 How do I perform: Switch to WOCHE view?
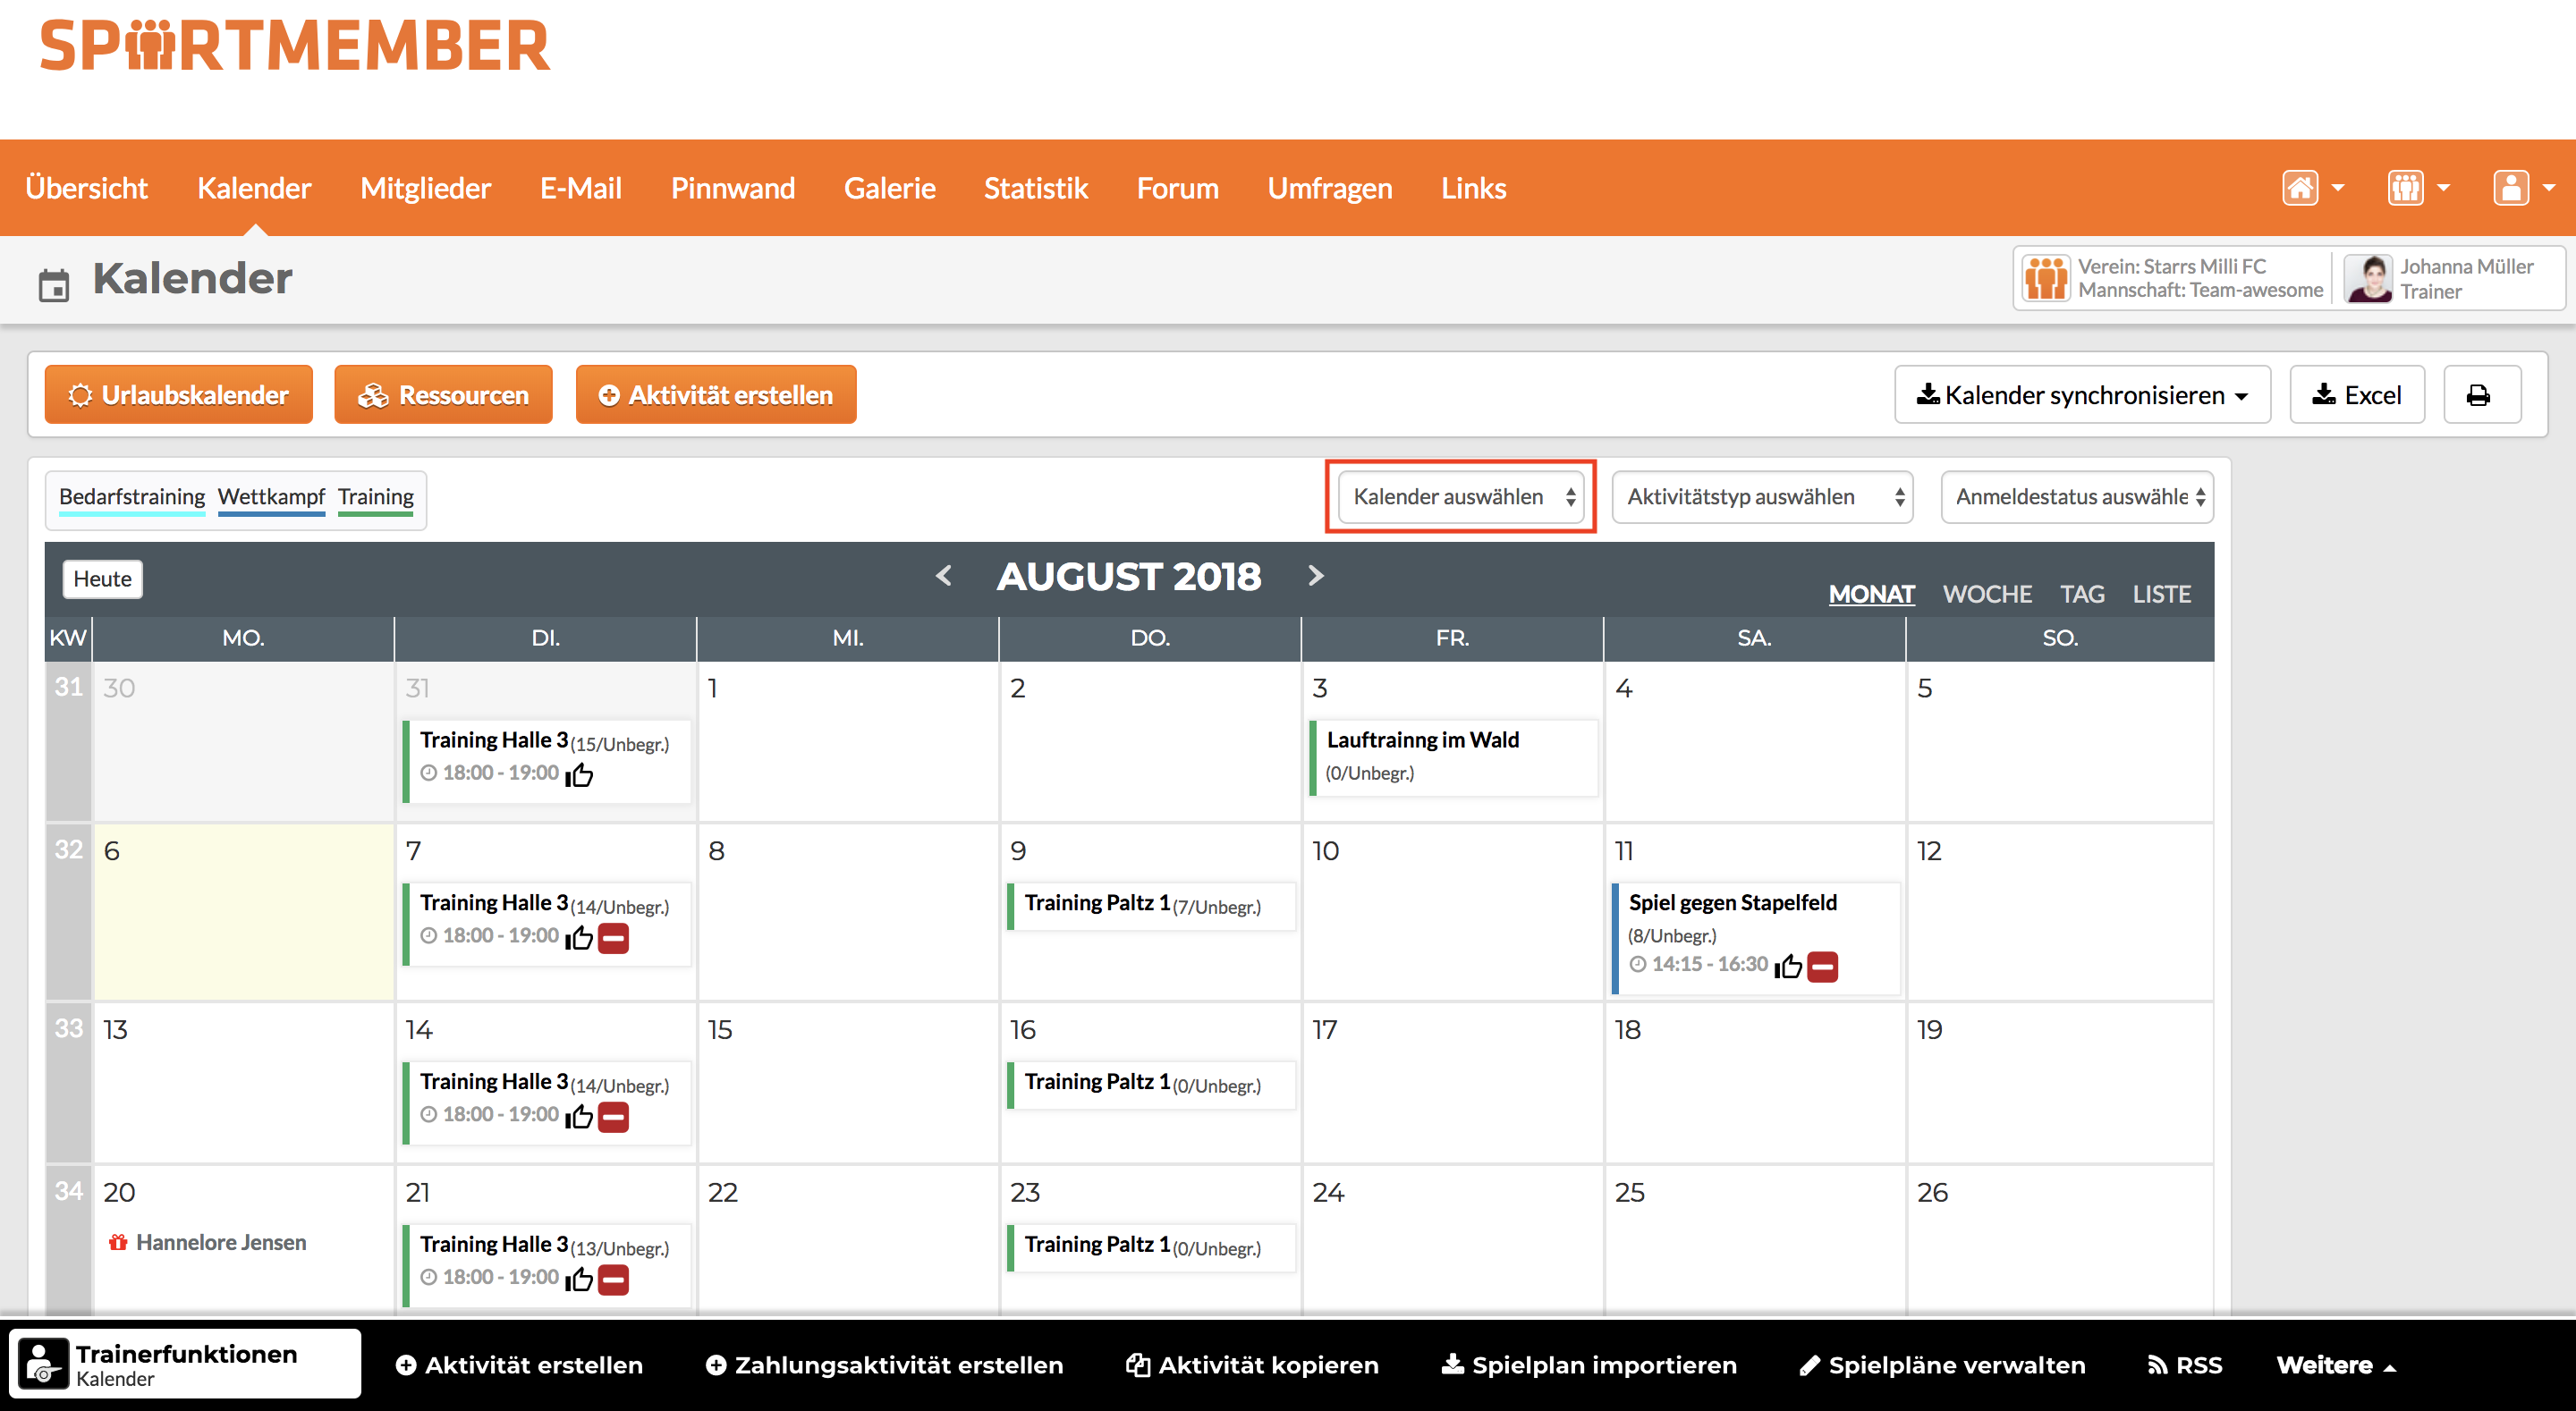[x=1988, y=594]
